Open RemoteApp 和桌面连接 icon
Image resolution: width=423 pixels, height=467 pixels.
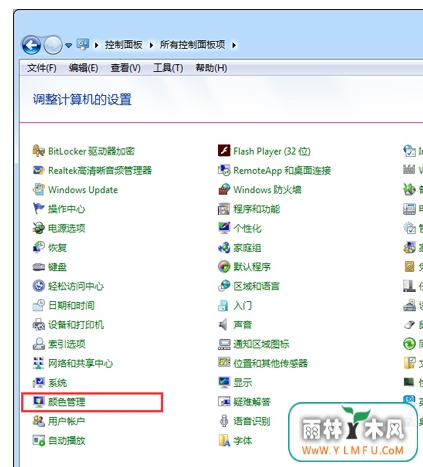coord(224,170)
